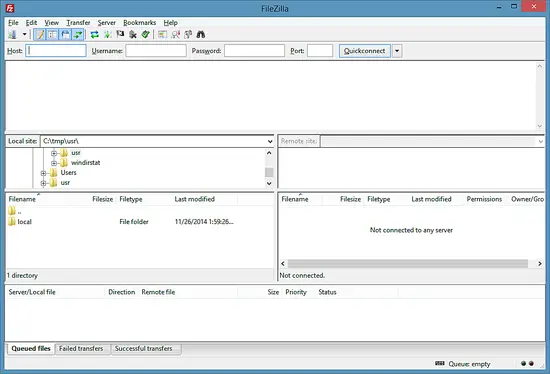Click the local tree scrollbar thumb
This screenshot has height=374, width=550.
pos(269,172)
